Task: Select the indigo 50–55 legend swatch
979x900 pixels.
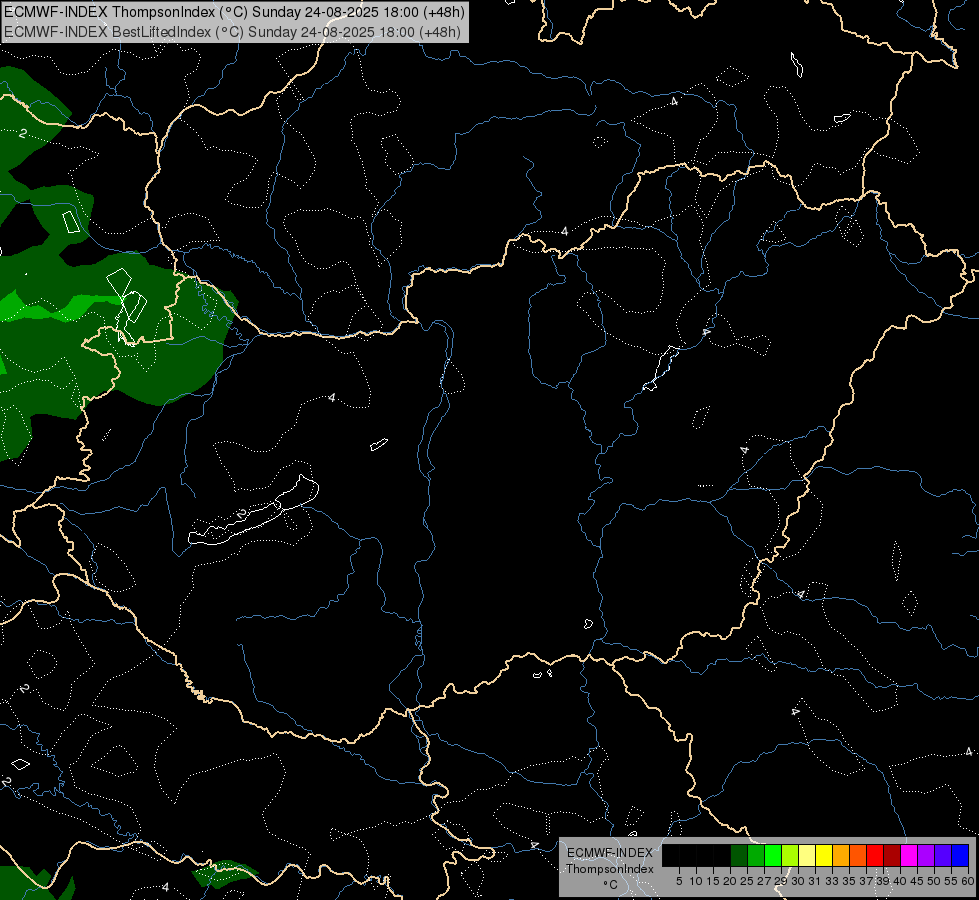Action: pos(943,856)
